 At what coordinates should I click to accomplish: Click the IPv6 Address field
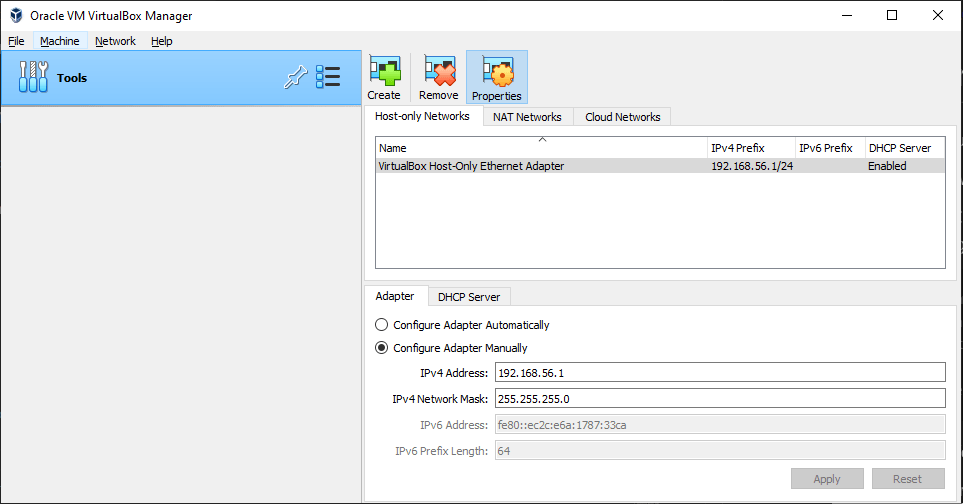coord(720,425)
